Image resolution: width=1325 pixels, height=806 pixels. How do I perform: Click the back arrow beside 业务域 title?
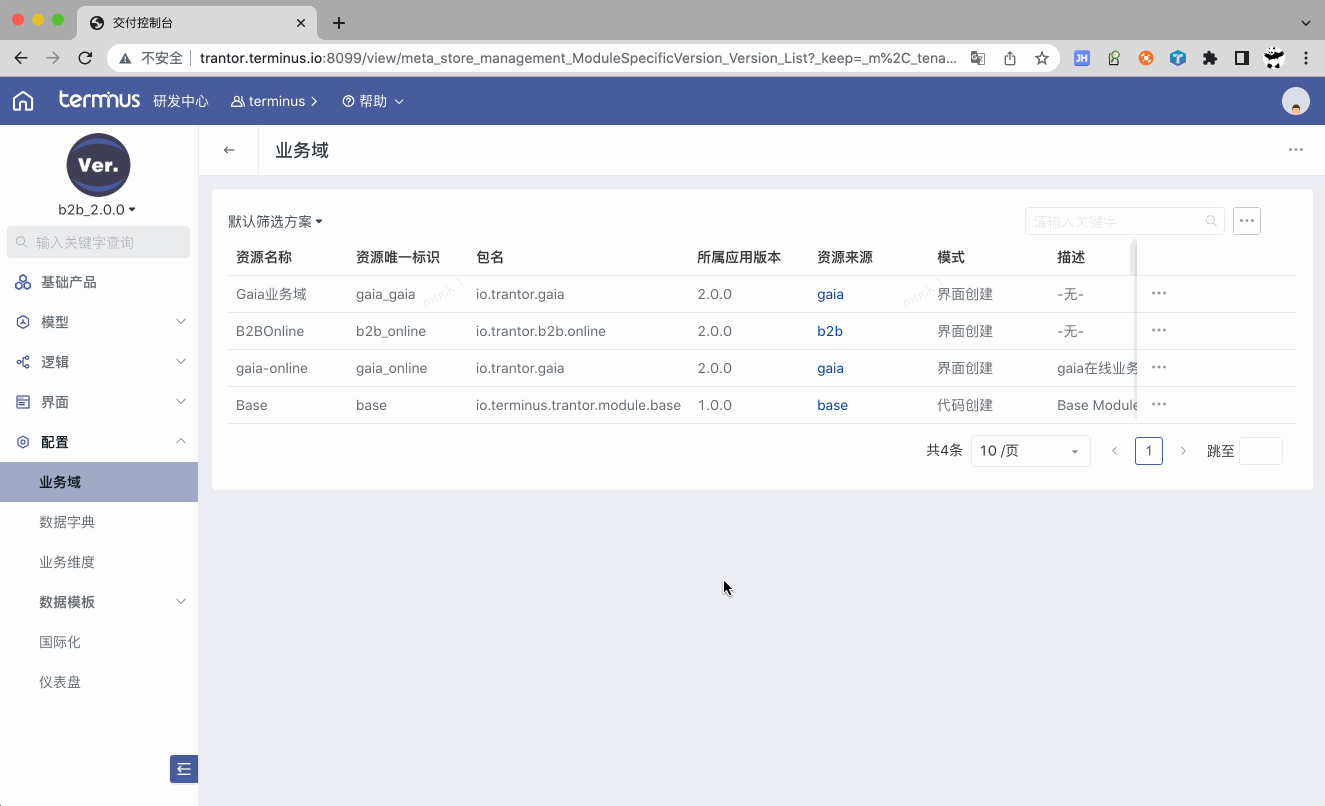(x=229, y=150)
